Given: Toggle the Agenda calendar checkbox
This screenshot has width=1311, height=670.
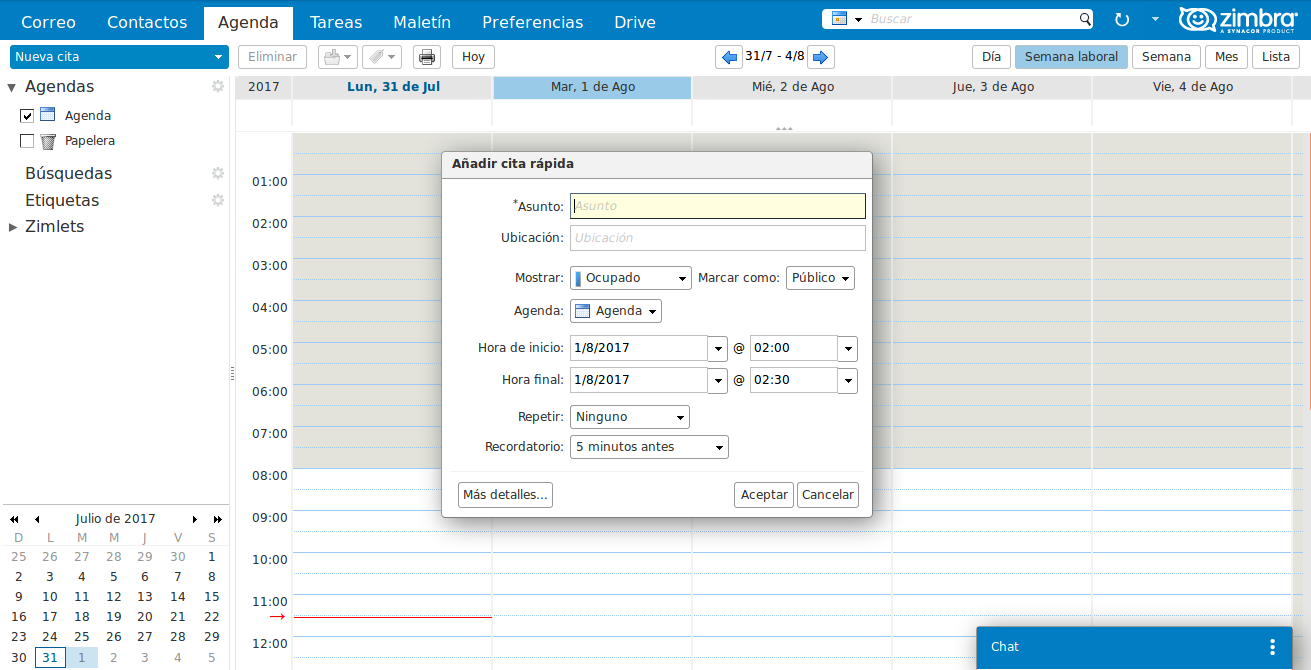Looking at the screenshot, I should pos(27,116).
